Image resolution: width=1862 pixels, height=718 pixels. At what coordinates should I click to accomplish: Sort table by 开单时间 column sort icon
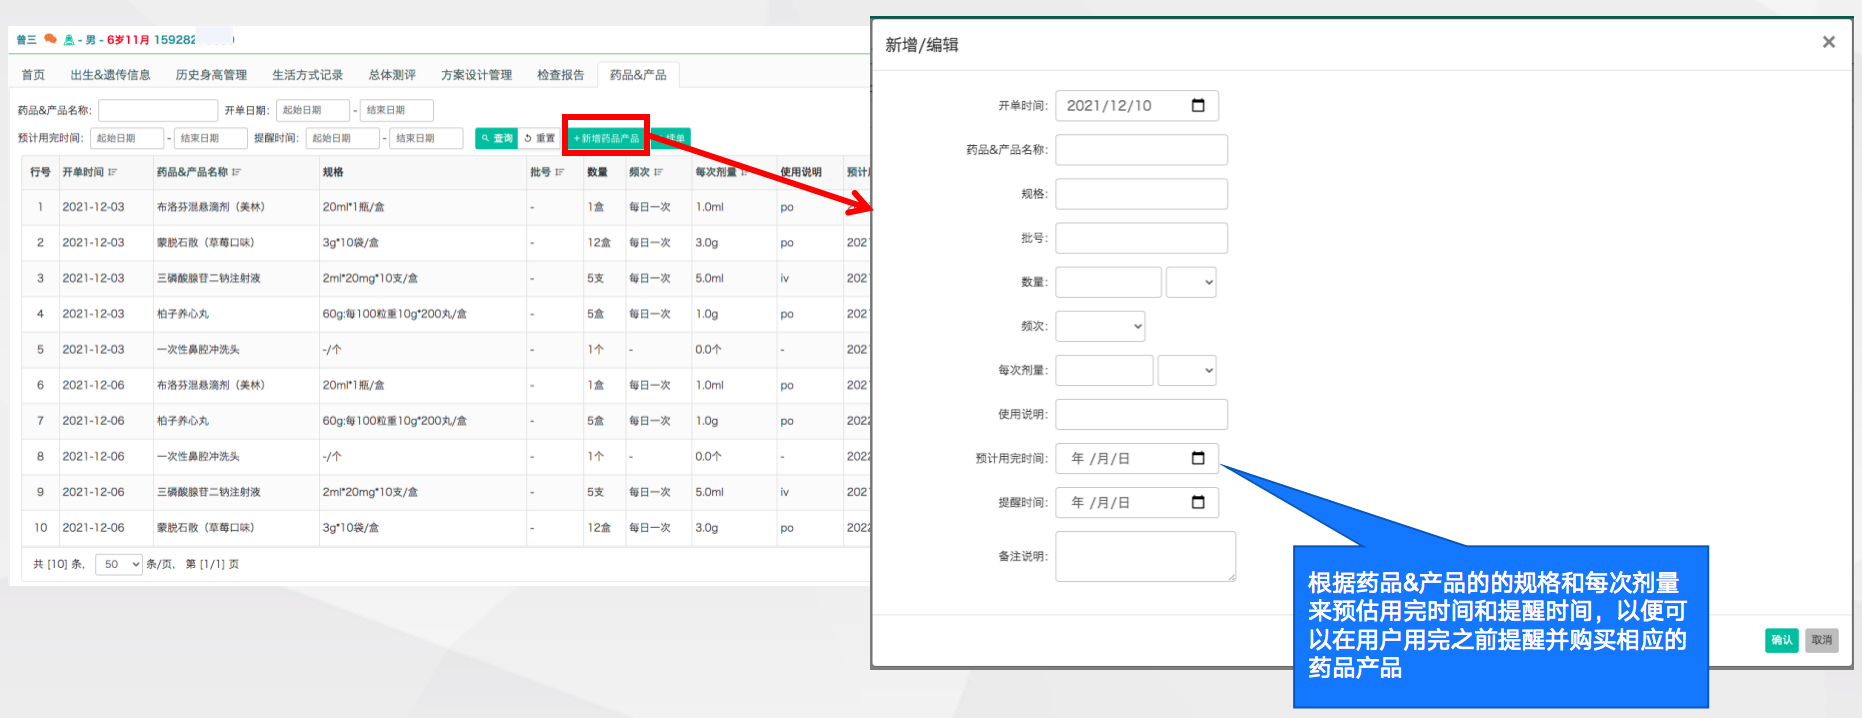(x=113, y=172)
